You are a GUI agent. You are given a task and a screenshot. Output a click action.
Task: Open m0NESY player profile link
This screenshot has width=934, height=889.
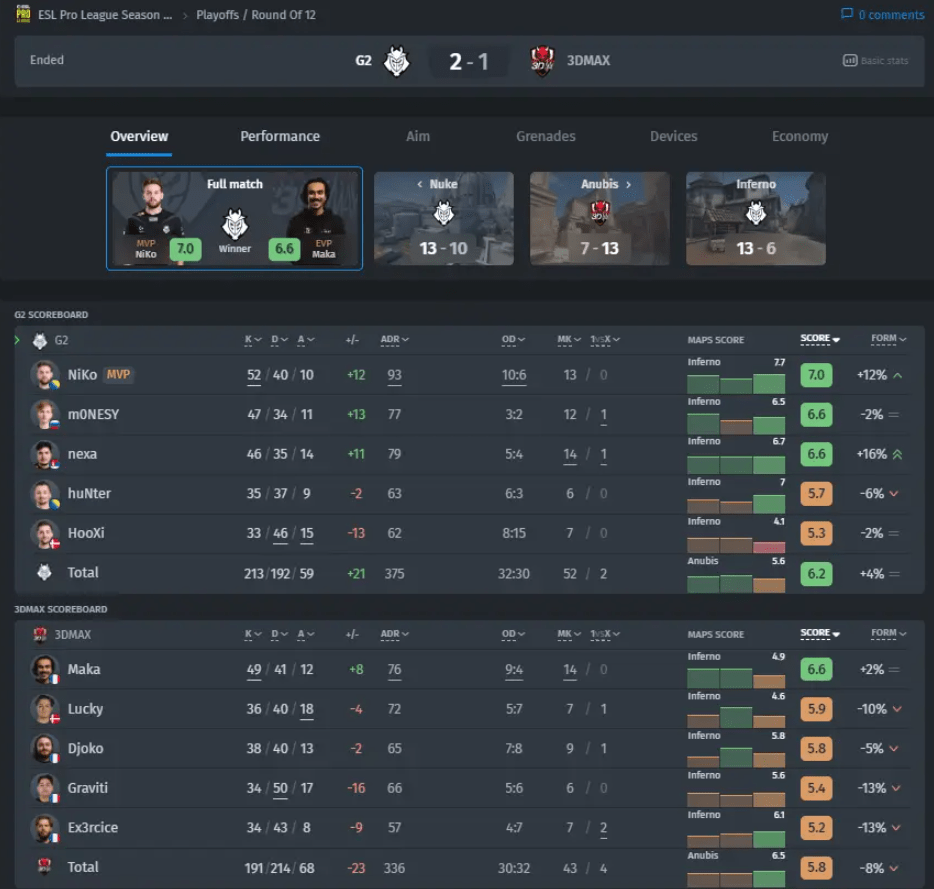[94, 414]
